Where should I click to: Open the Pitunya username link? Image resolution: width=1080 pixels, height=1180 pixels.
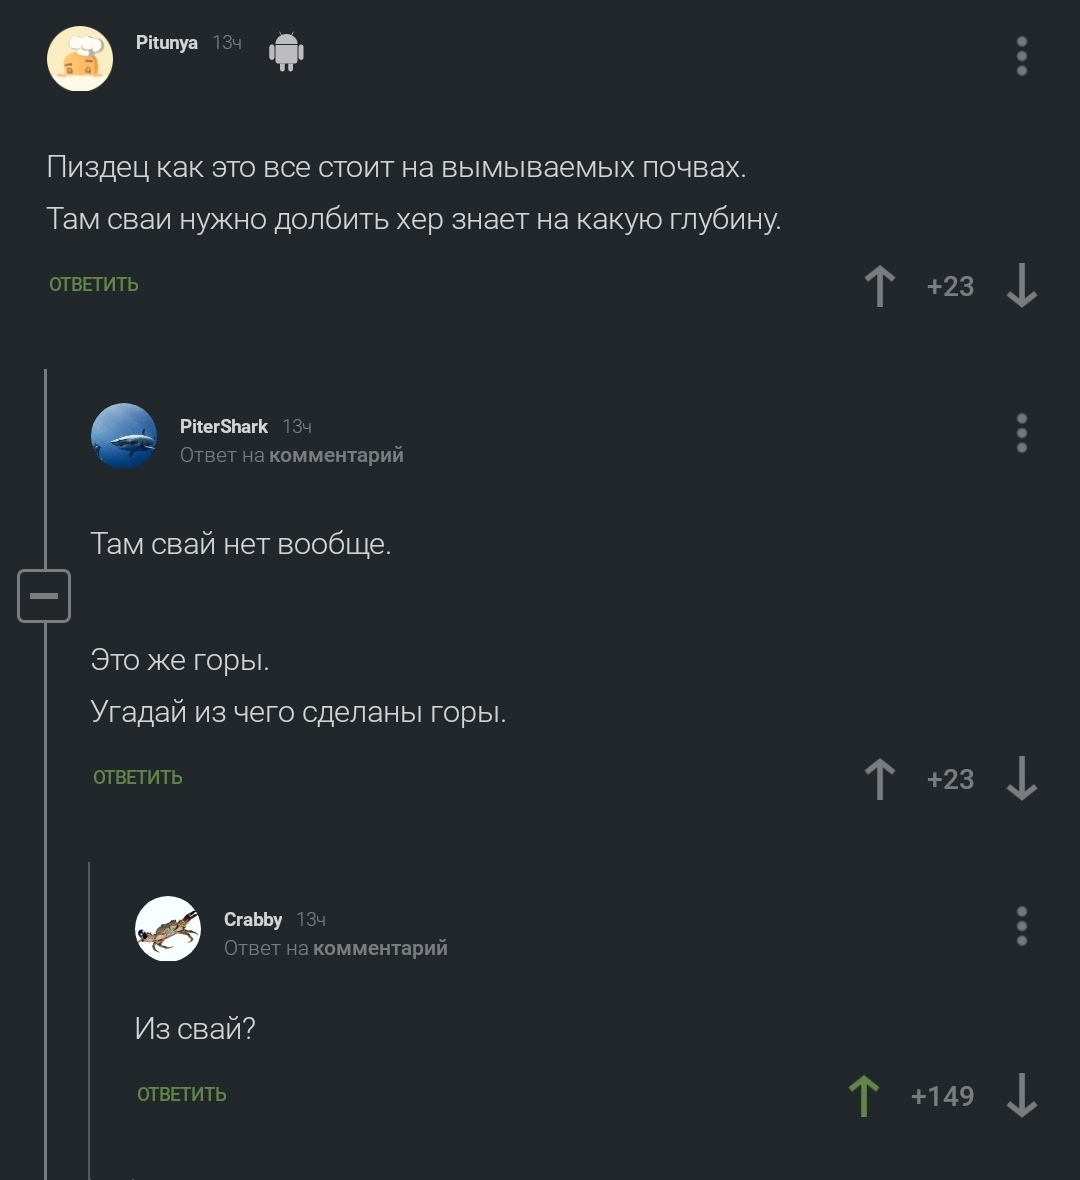click(167, 43)
